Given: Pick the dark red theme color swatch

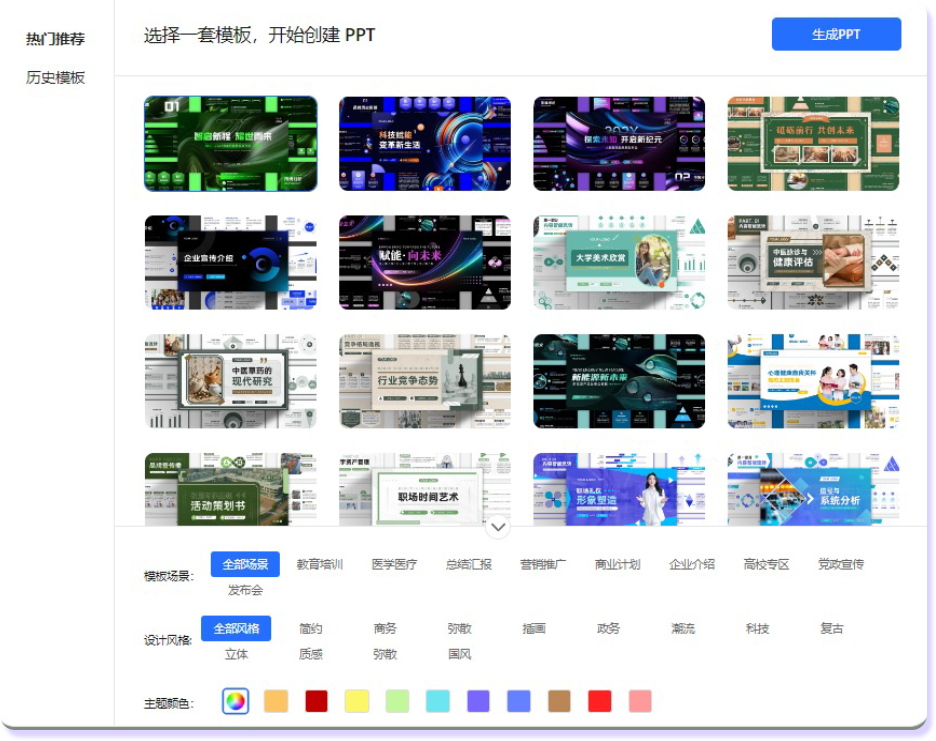Looking at the screenshot, I should click(316, 701).
